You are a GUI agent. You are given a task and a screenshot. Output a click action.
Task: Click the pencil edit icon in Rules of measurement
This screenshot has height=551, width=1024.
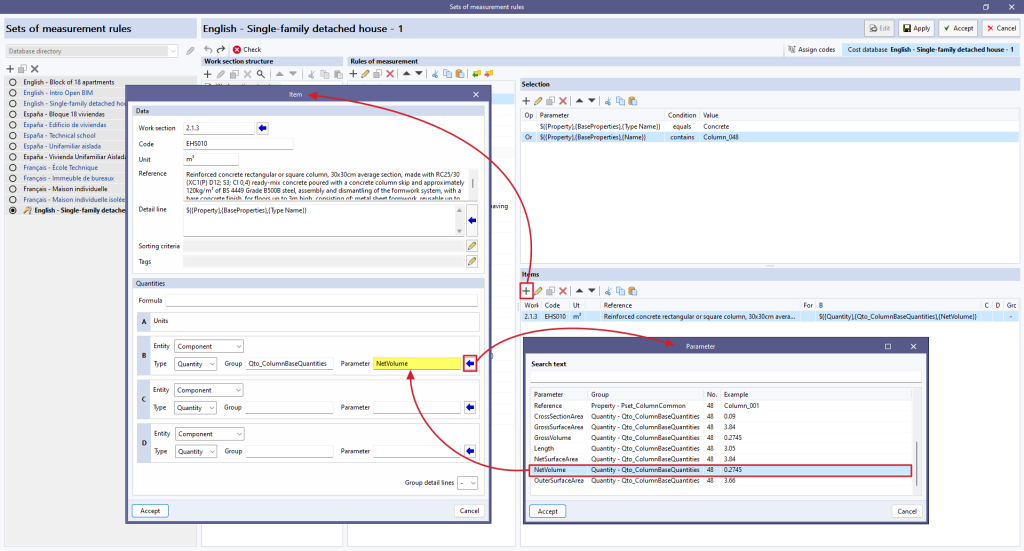(366, 74)
